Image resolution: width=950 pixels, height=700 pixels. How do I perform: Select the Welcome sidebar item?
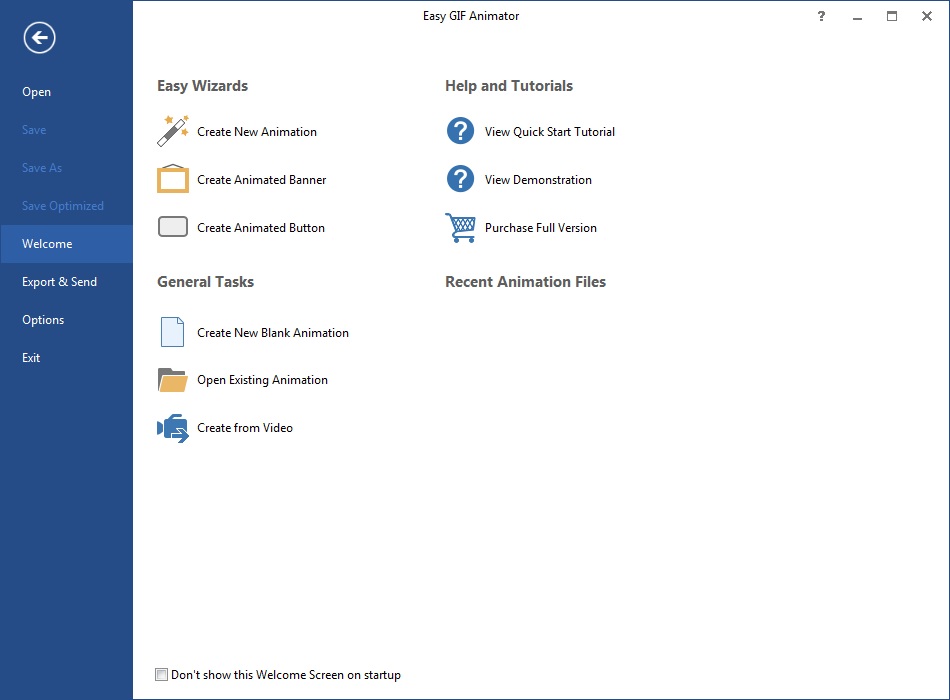pyautogui.click(x=66, y=244)
